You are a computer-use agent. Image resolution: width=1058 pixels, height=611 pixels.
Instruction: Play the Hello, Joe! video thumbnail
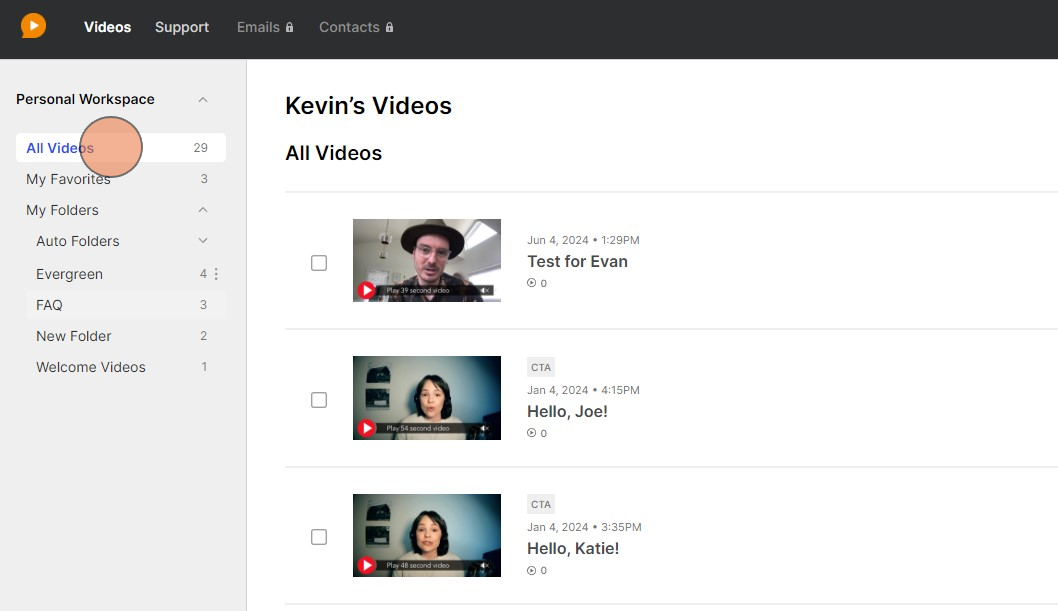(426, 398)
